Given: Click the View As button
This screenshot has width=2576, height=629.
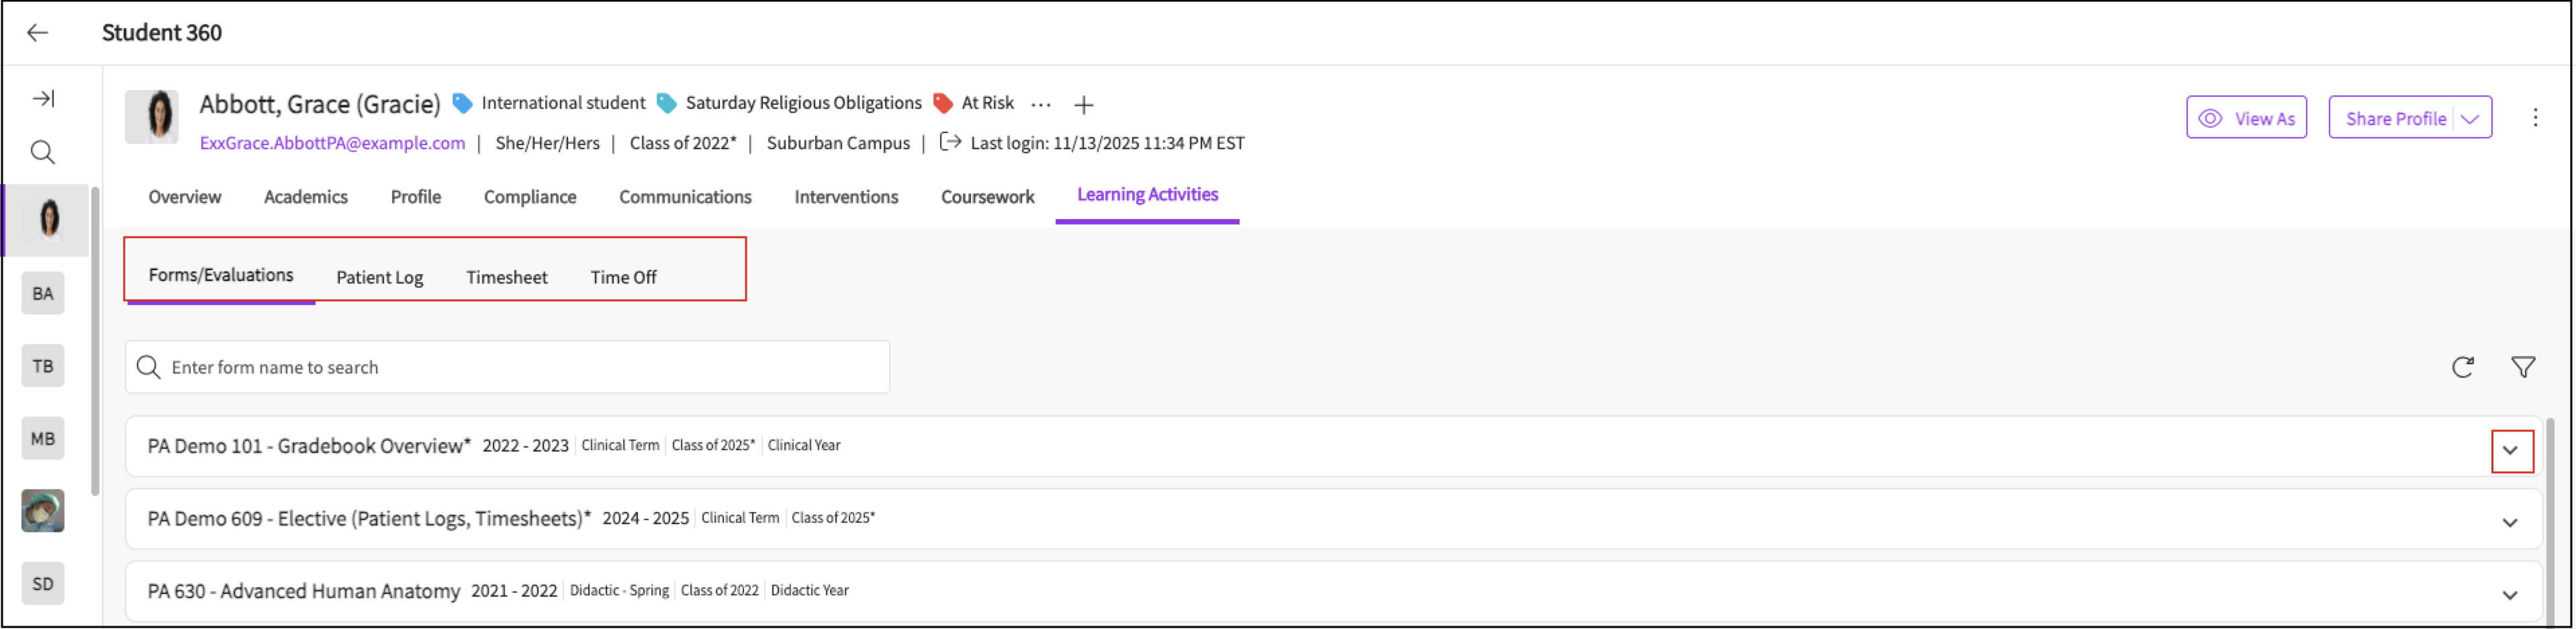Looking at the screenshot, I should (2246, 118).
